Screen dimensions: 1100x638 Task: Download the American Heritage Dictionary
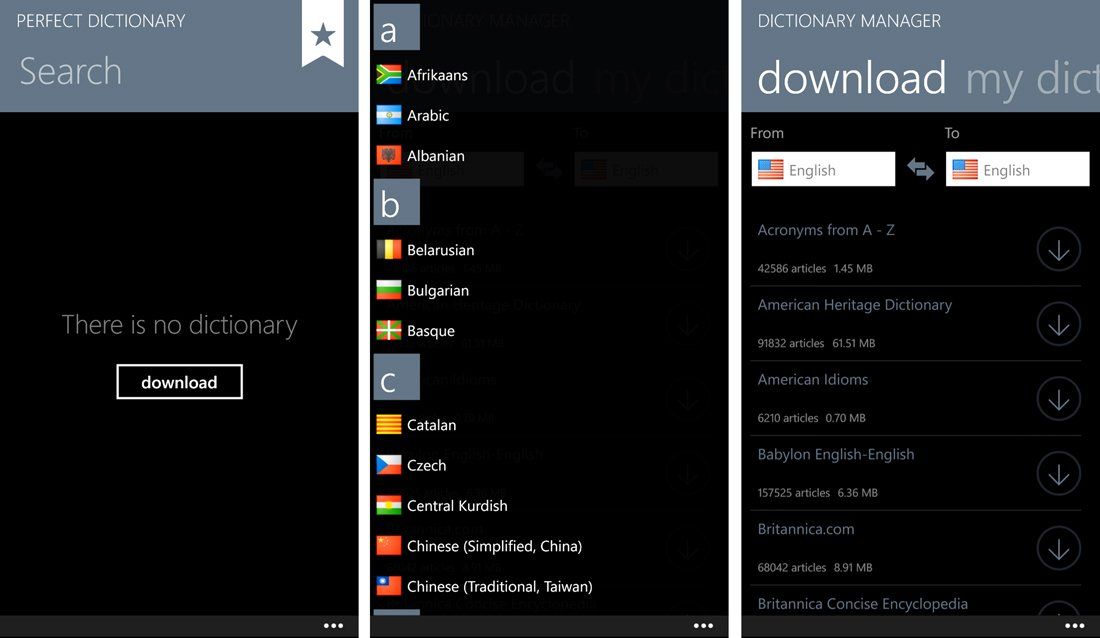[1058, 323]
